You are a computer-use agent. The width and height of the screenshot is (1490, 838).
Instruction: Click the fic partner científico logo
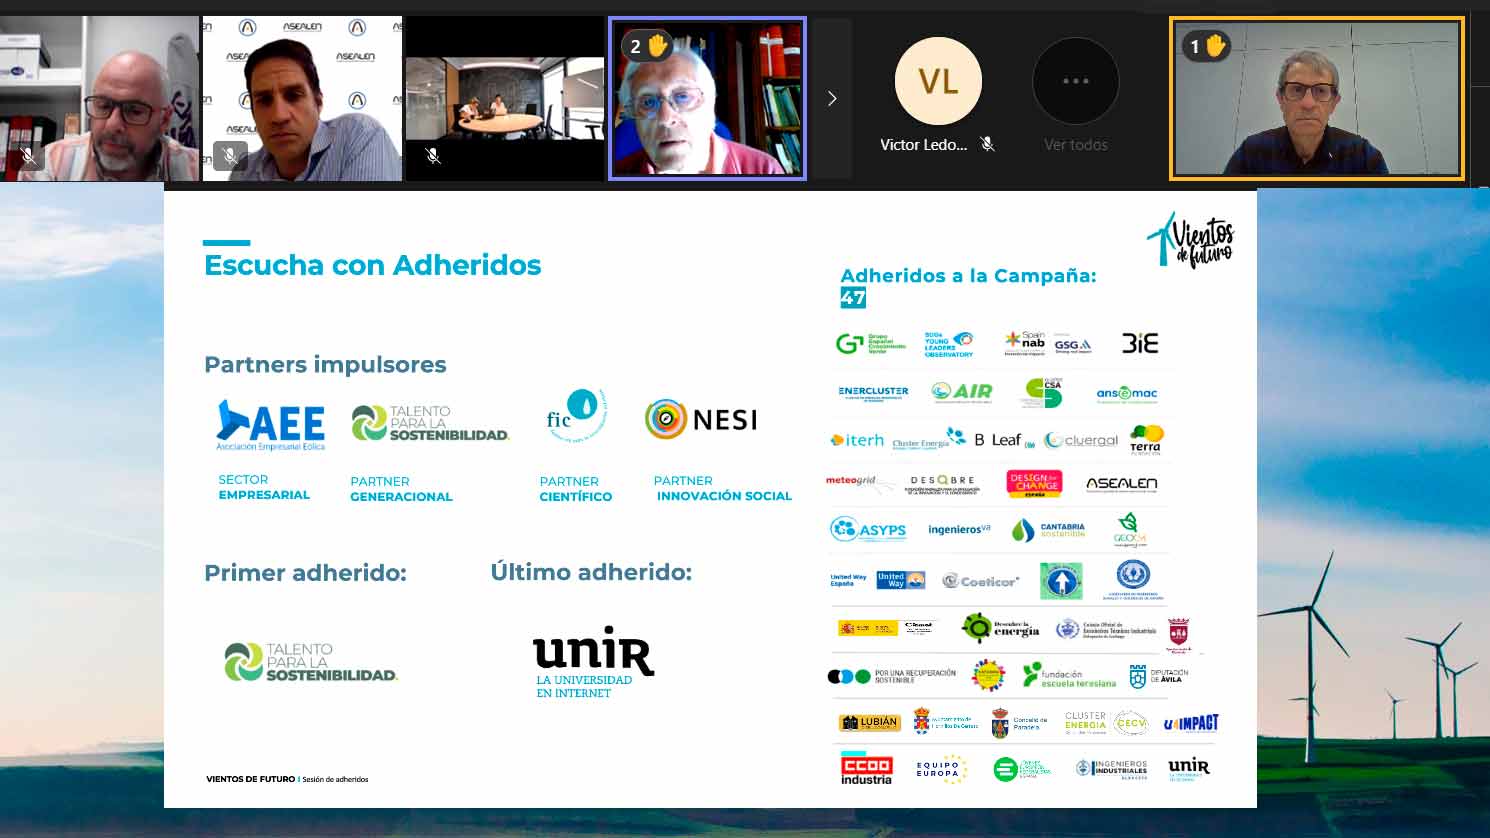click(x=574, y=415)
